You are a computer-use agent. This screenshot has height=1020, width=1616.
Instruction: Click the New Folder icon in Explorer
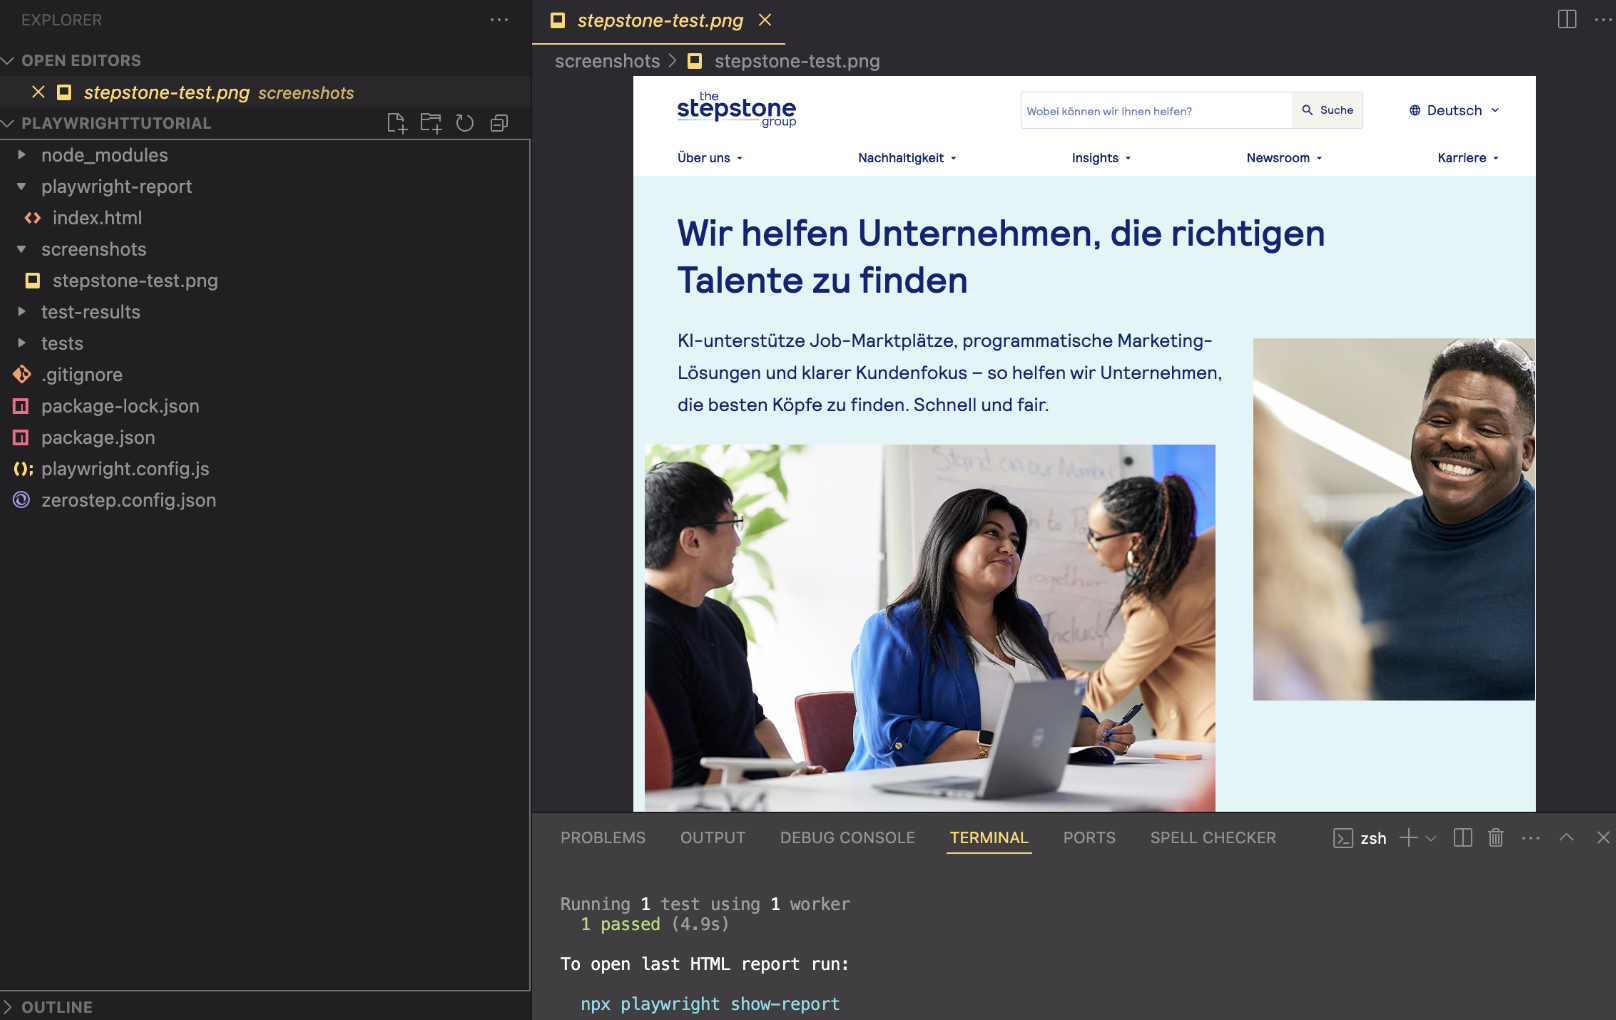431,123
